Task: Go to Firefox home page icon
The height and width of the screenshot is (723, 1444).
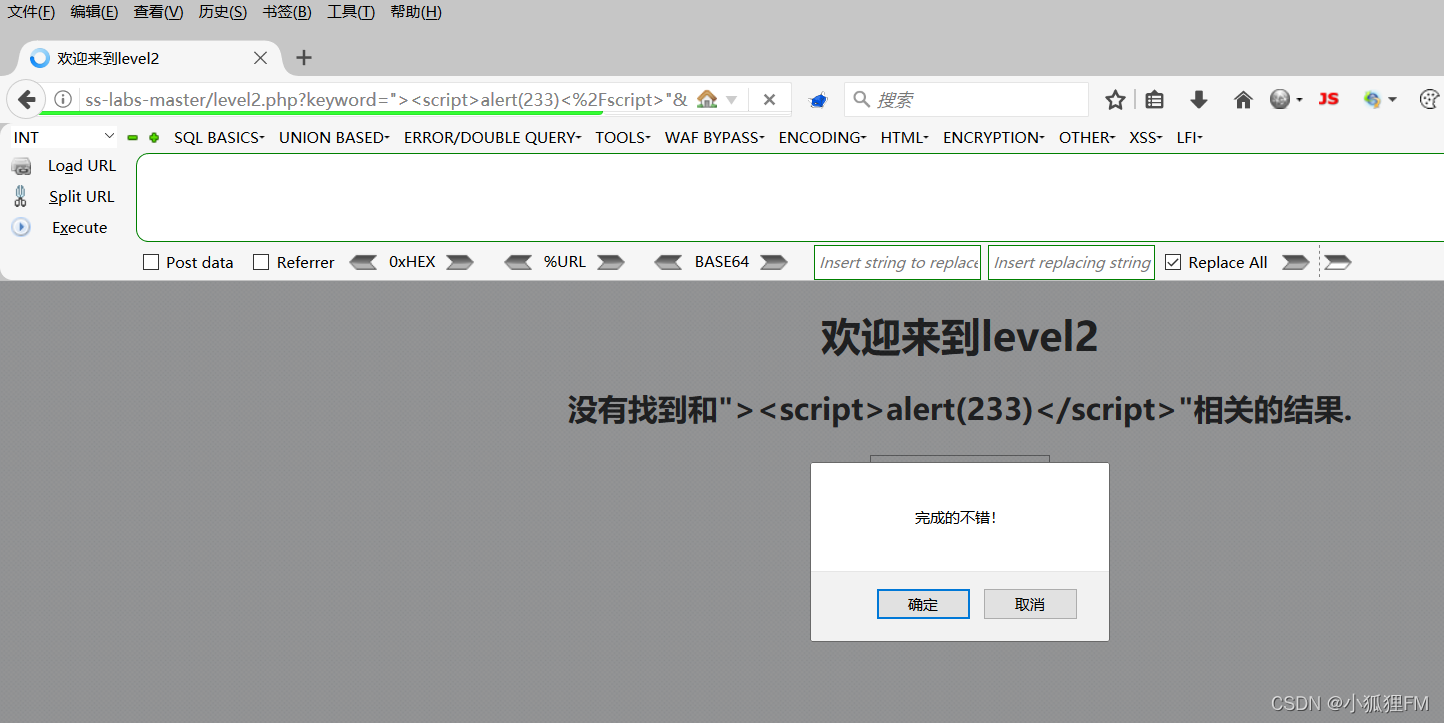Action: (x=1243, y=100)
